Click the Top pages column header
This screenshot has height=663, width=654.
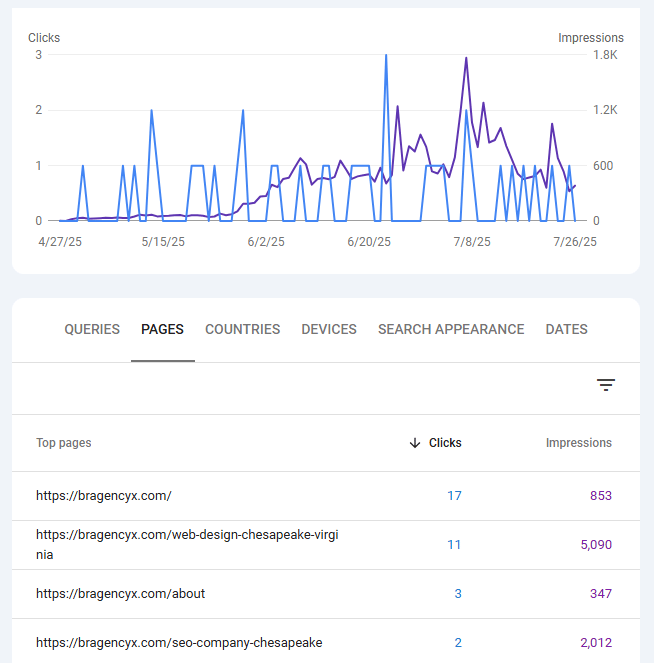63,443
